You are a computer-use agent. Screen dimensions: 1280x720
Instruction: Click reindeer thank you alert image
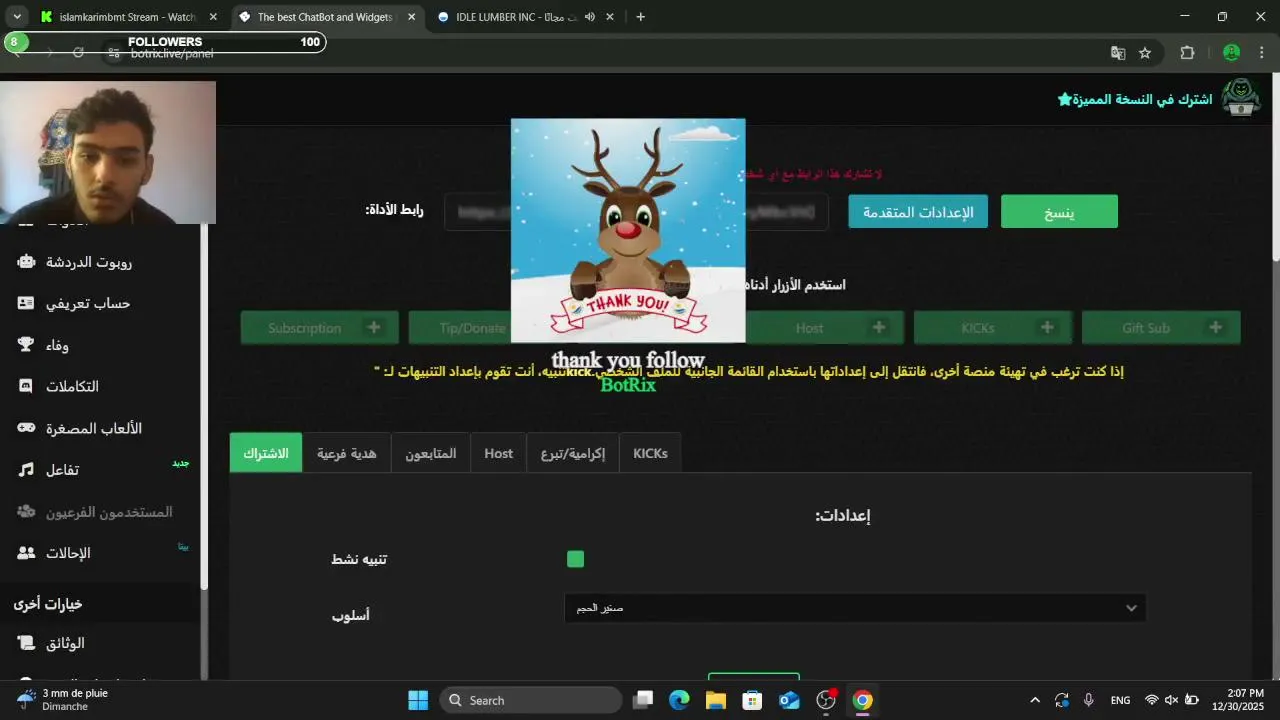point(628,230)
